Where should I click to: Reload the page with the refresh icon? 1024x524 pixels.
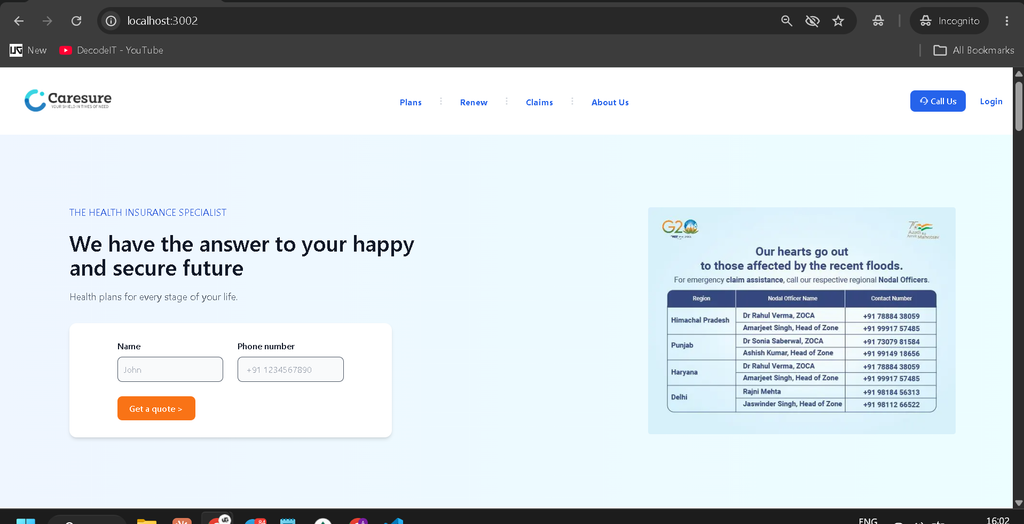(x=76, y=21)
